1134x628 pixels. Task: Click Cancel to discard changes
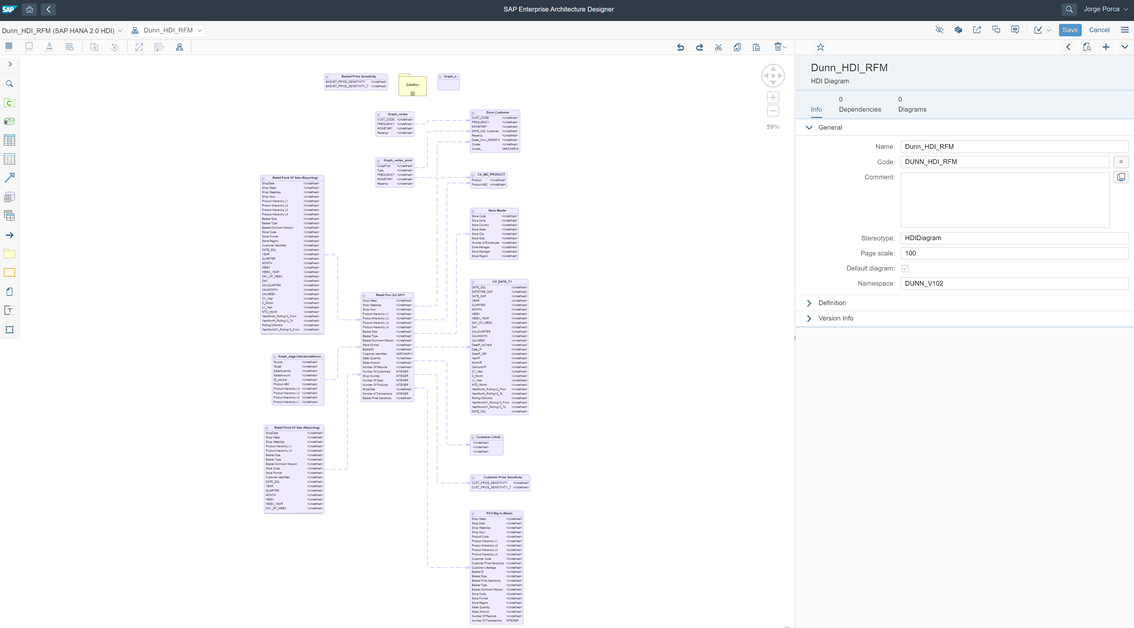pyautogui.click(x=1099, y=30)
